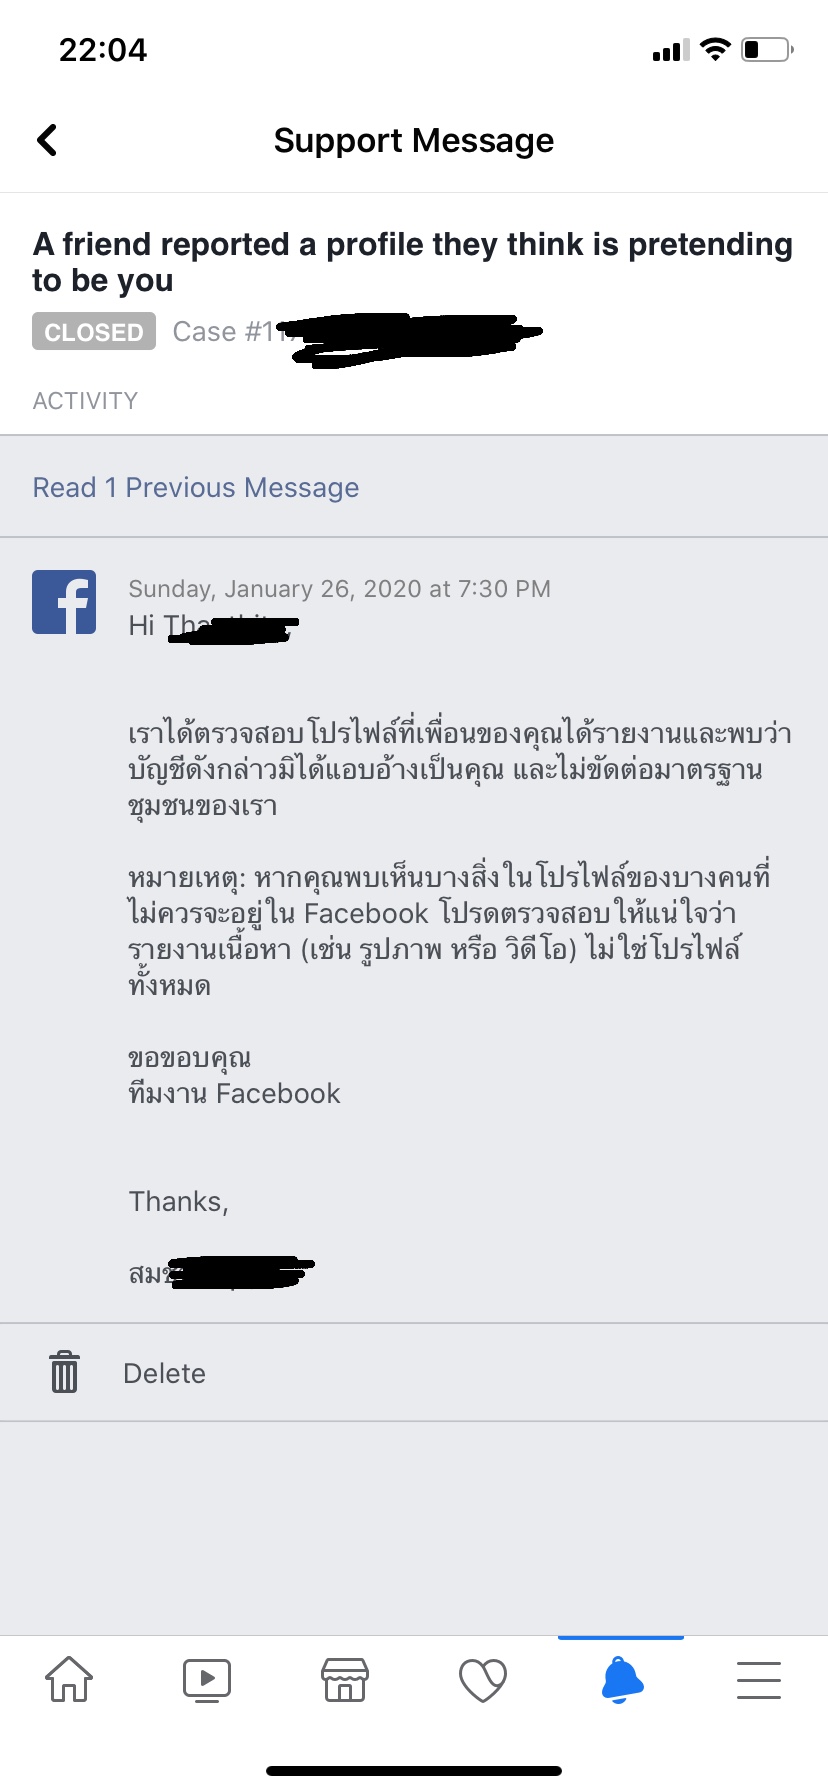Tap the back arrow icon

[x=47, y=140]
